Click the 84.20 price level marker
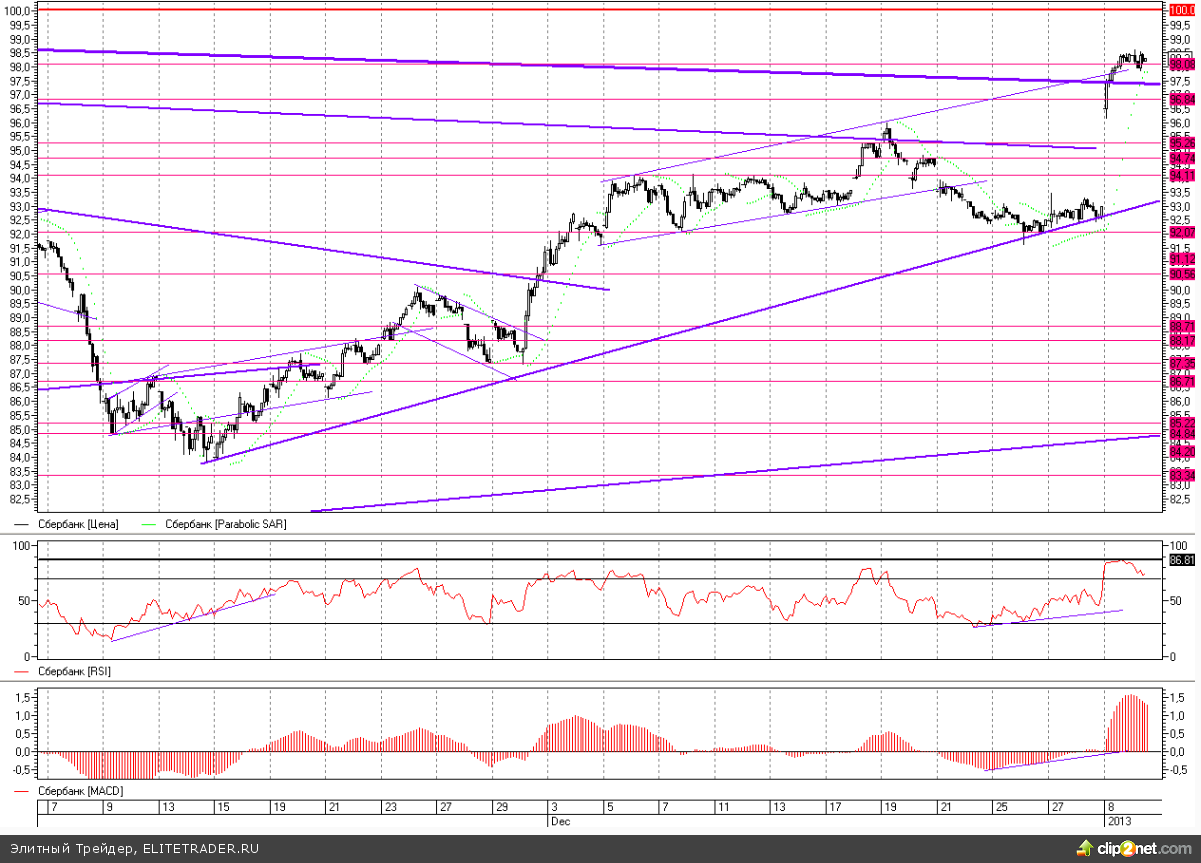 point(1182,451)
